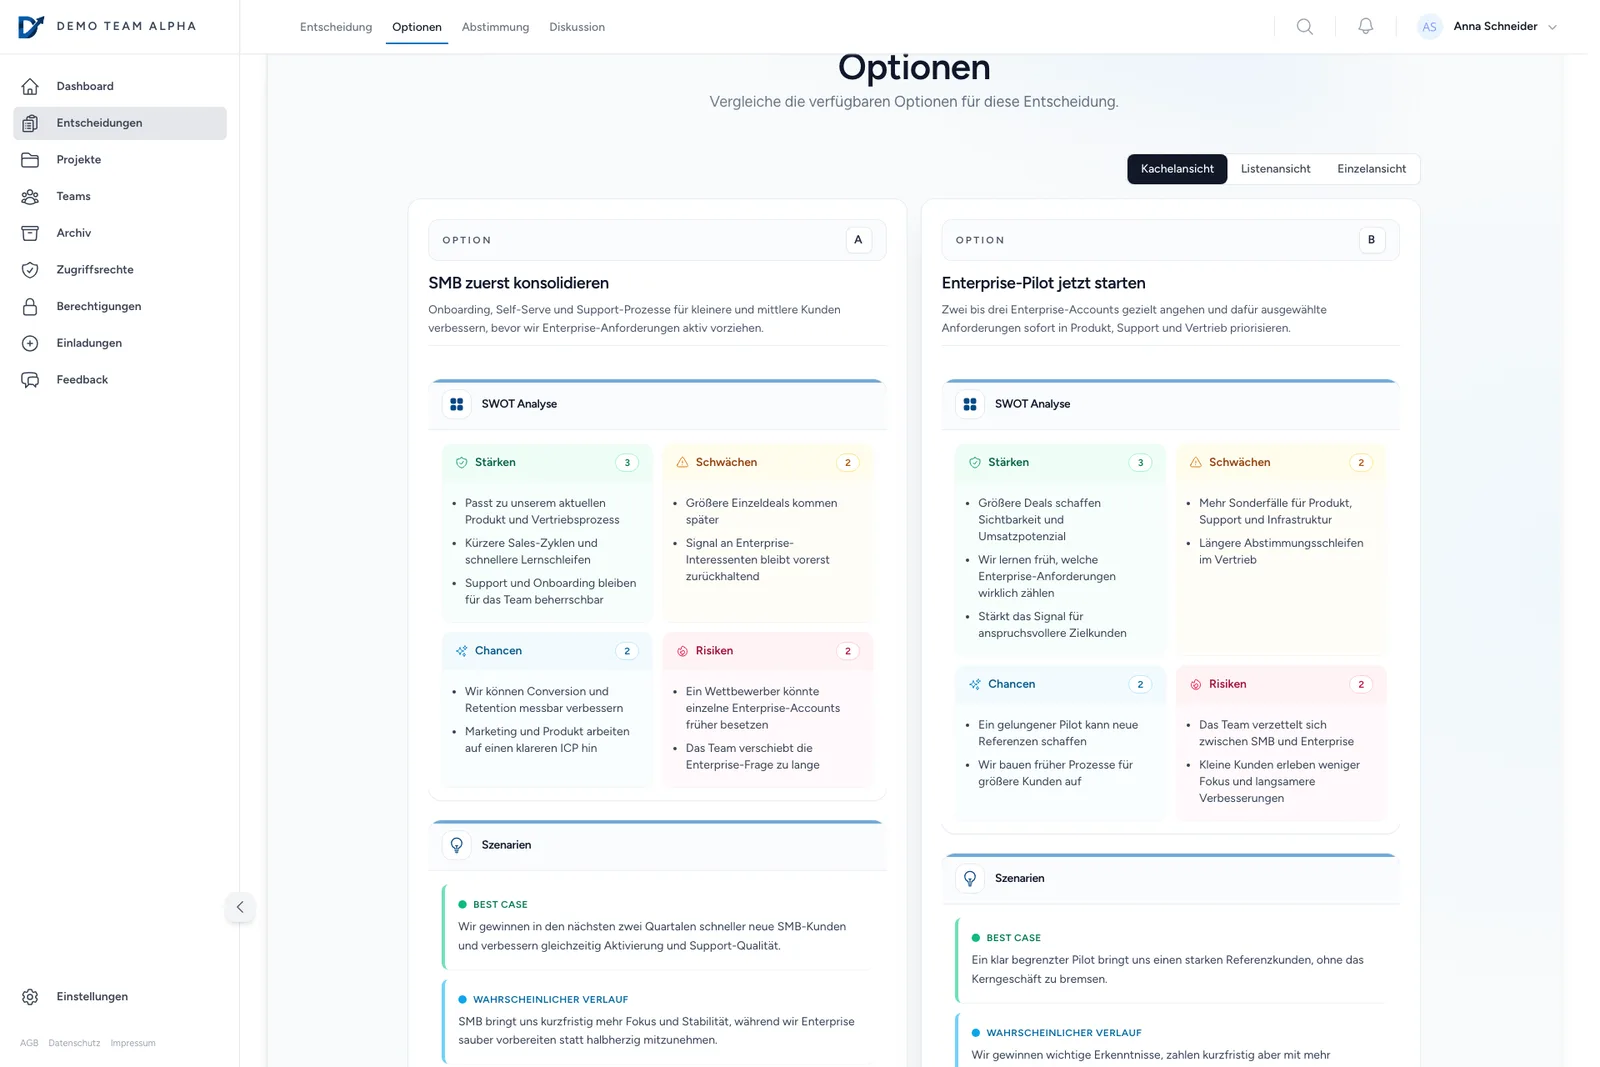Screen dimensions: 1600x1067
Task: Click the SWOT Analyse grid icon on Option A
Action: (456, 403)
